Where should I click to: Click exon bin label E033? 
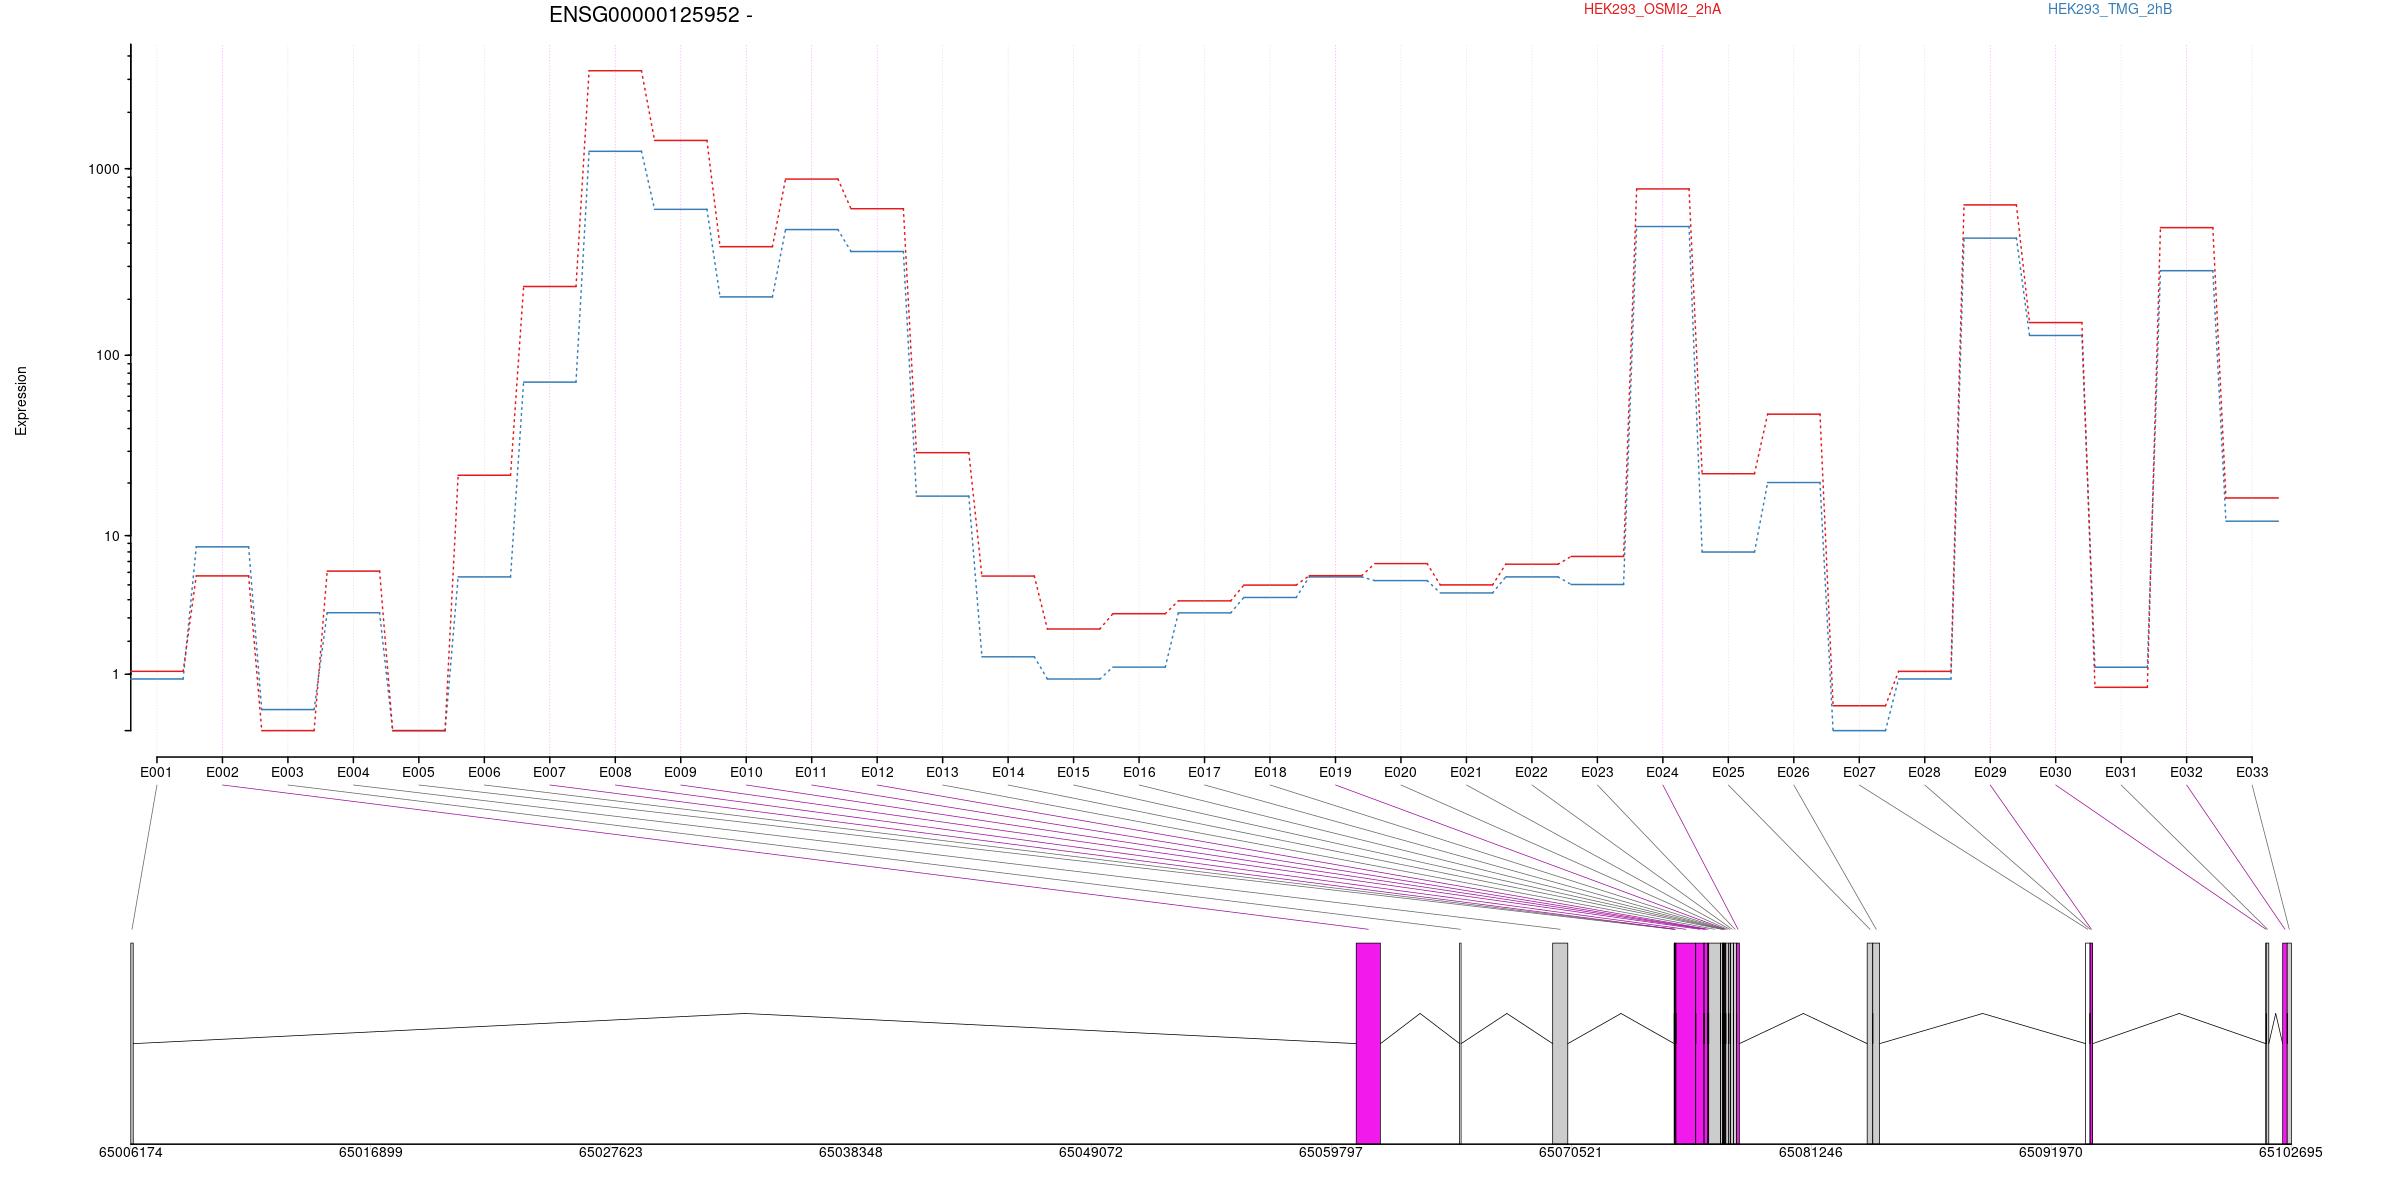click(2252, 772)
